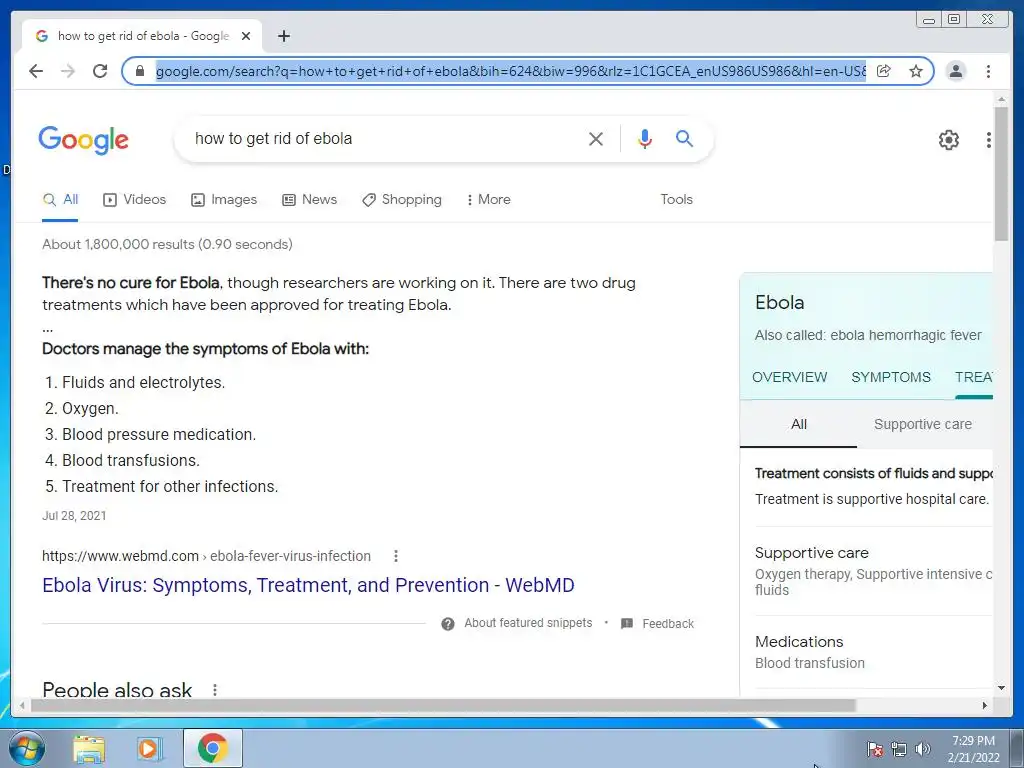The width and height of the screenshot is (1024, 768).
Task: Click About featured snippets help icon
Action: 448,624
